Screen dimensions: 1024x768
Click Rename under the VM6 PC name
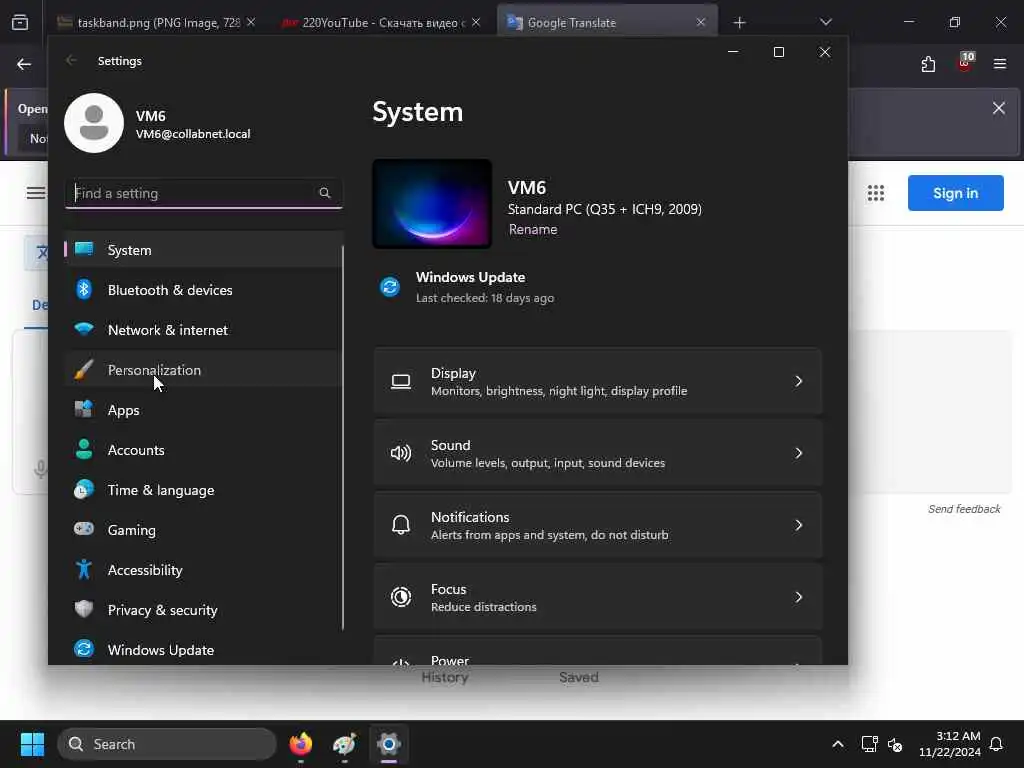point(533,229)
